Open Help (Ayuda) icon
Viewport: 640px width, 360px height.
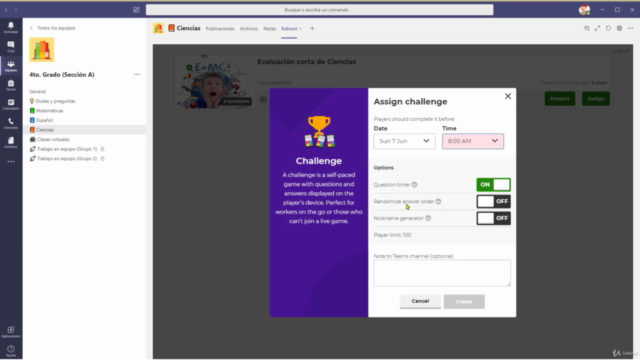[11, 351]
